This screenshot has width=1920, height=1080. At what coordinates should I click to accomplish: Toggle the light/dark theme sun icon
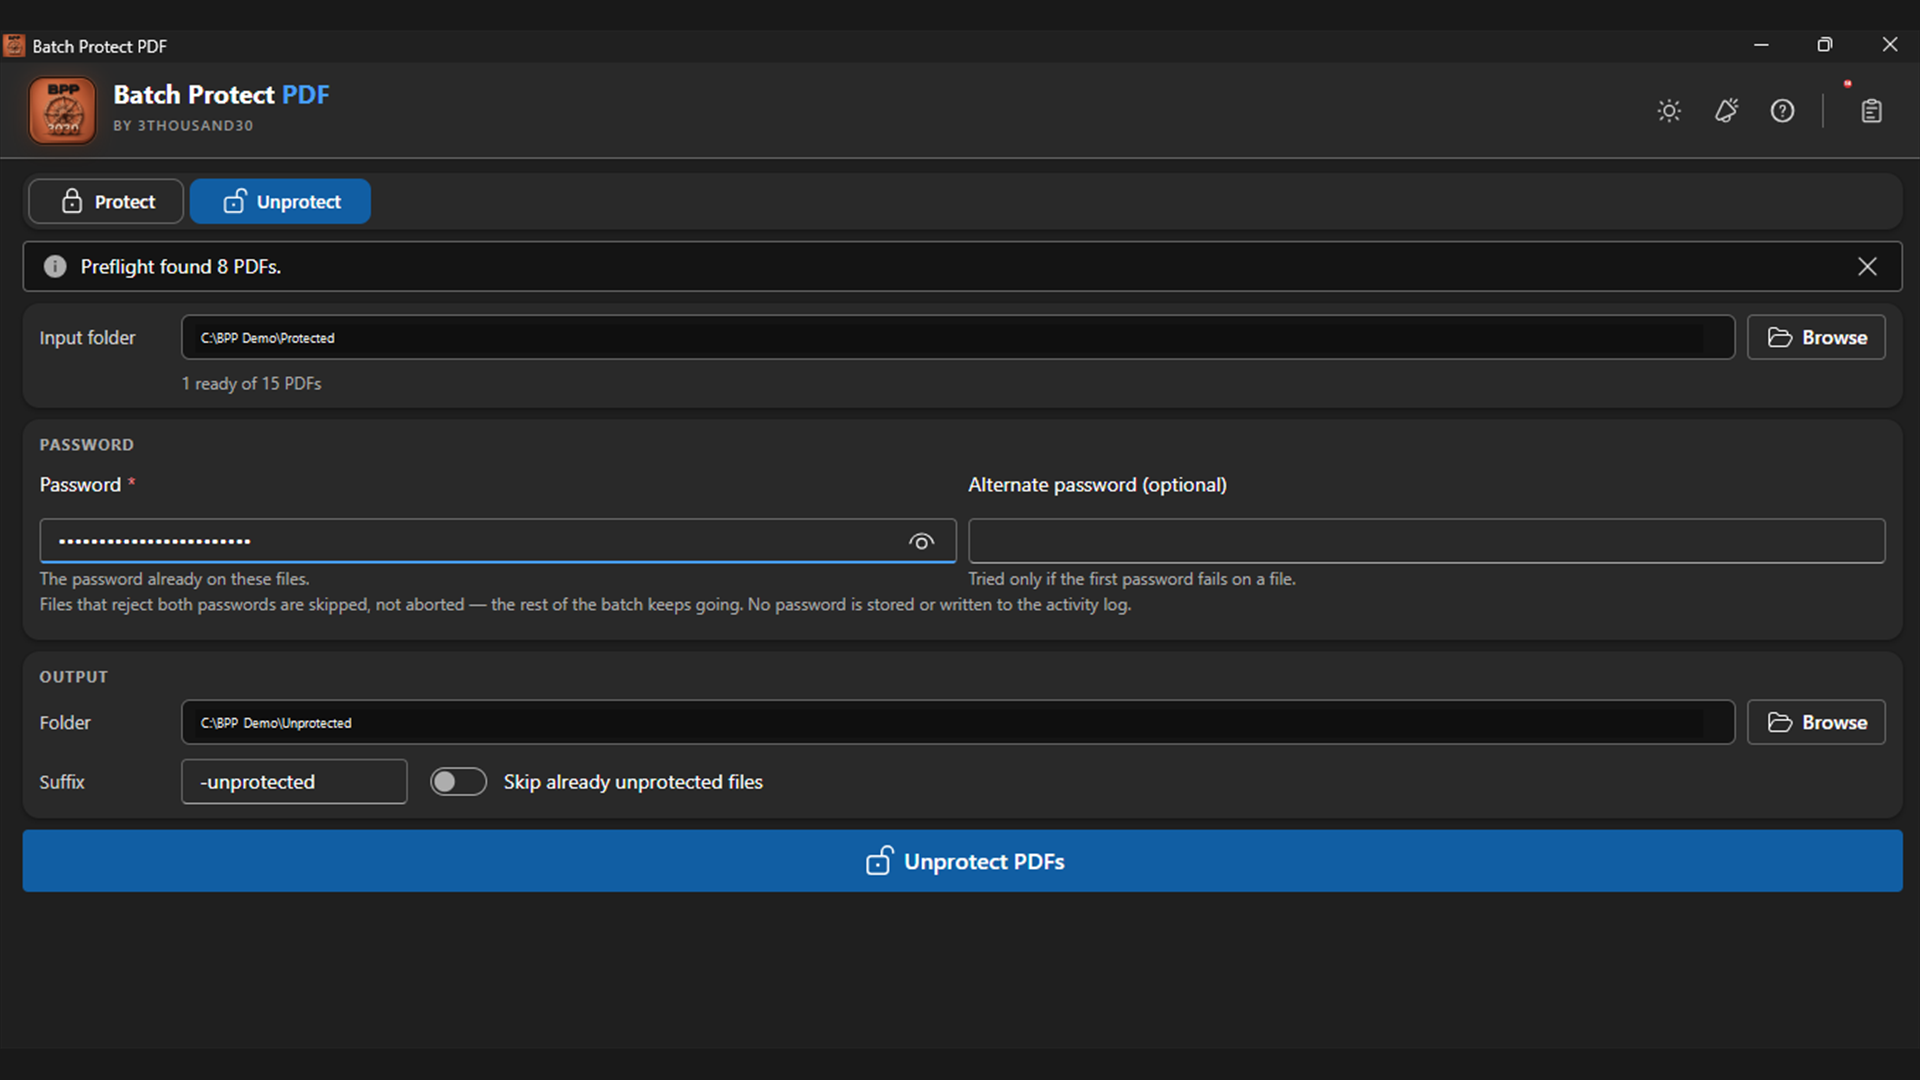tap(1669, 111)
